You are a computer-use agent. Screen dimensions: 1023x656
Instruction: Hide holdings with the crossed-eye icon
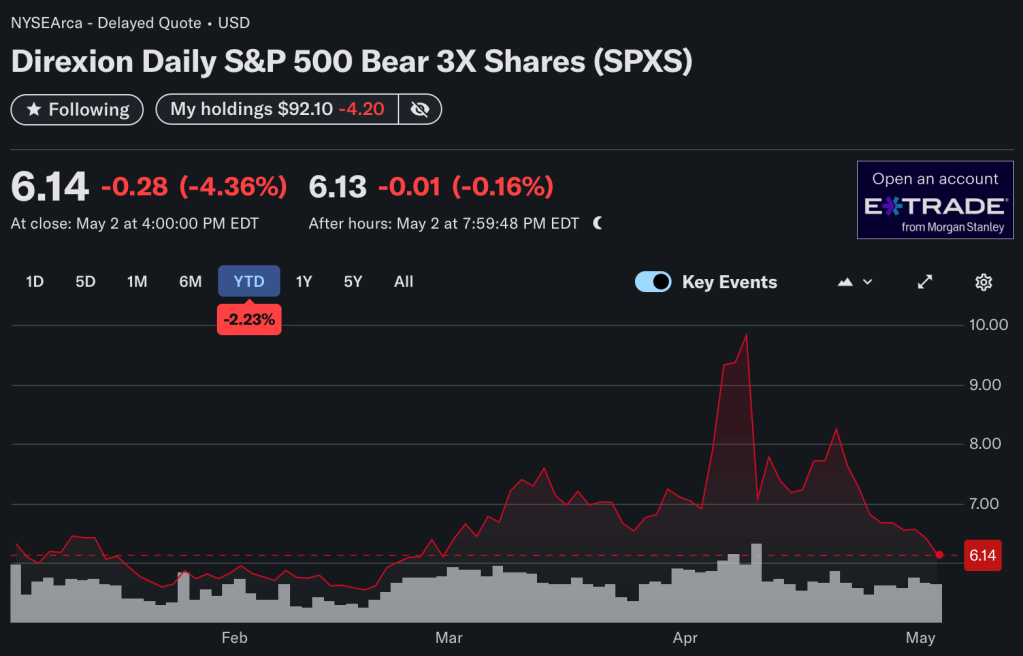coord(420,109)
